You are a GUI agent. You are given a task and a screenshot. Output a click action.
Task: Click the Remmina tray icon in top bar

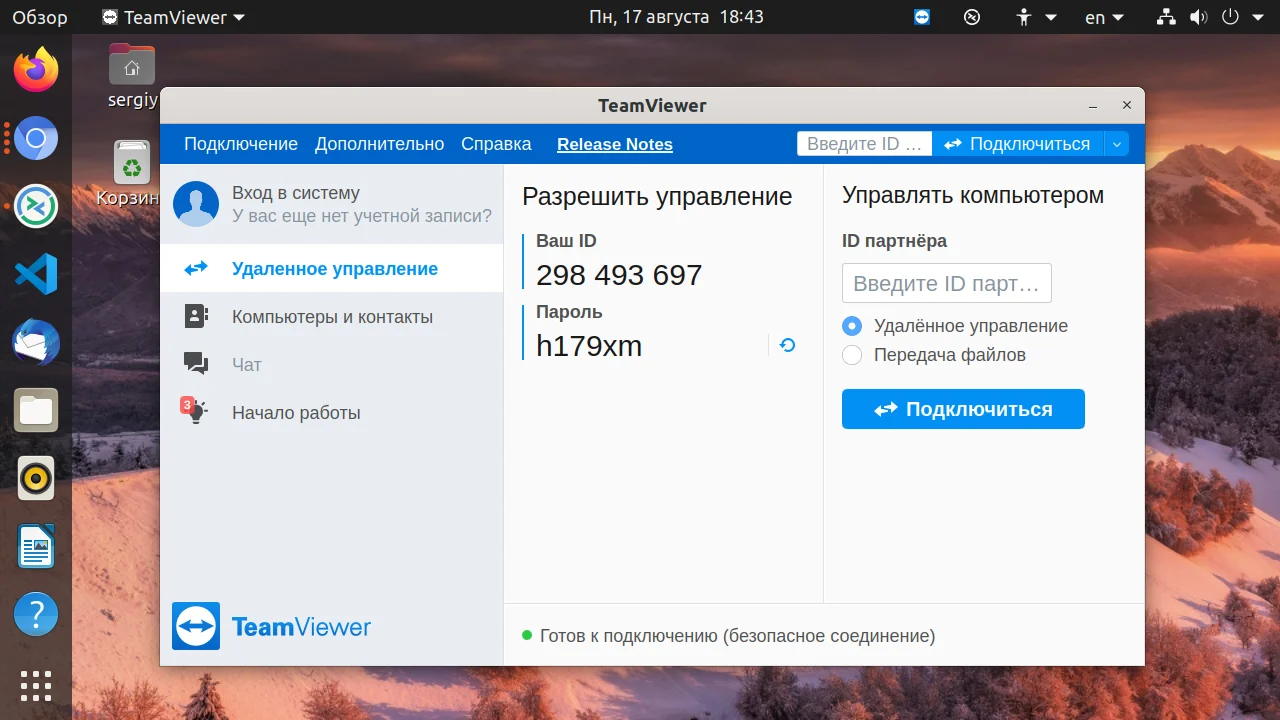pos(972,17)
